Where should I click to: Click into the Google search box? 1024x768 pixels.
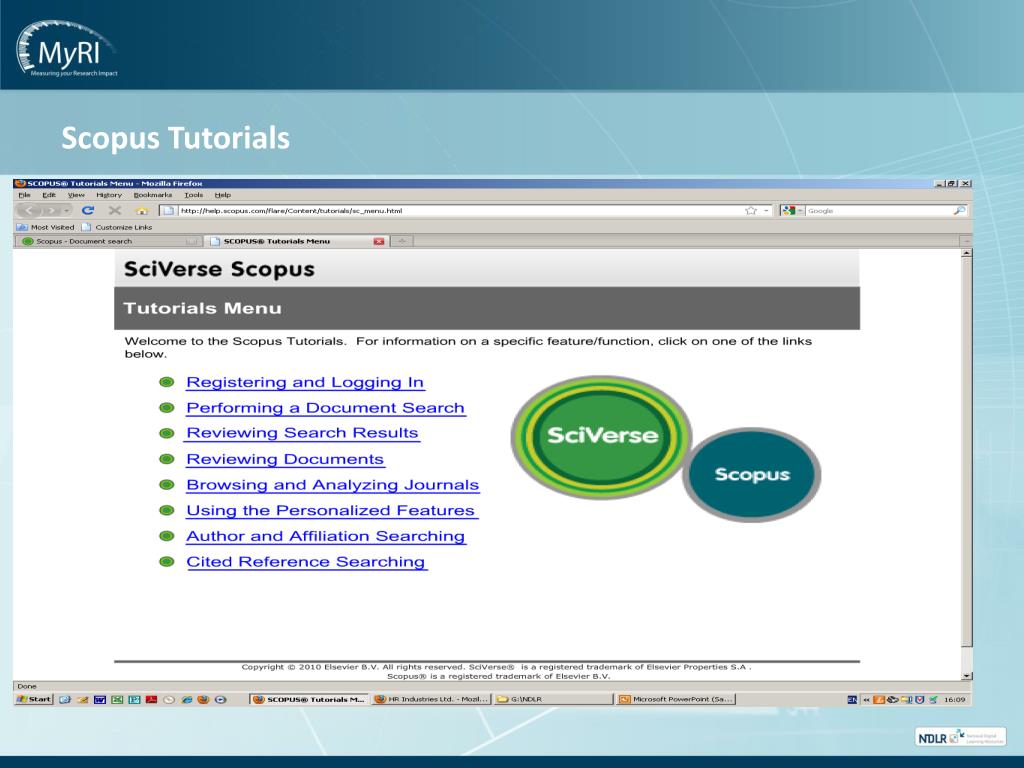[x=879, y=210]
